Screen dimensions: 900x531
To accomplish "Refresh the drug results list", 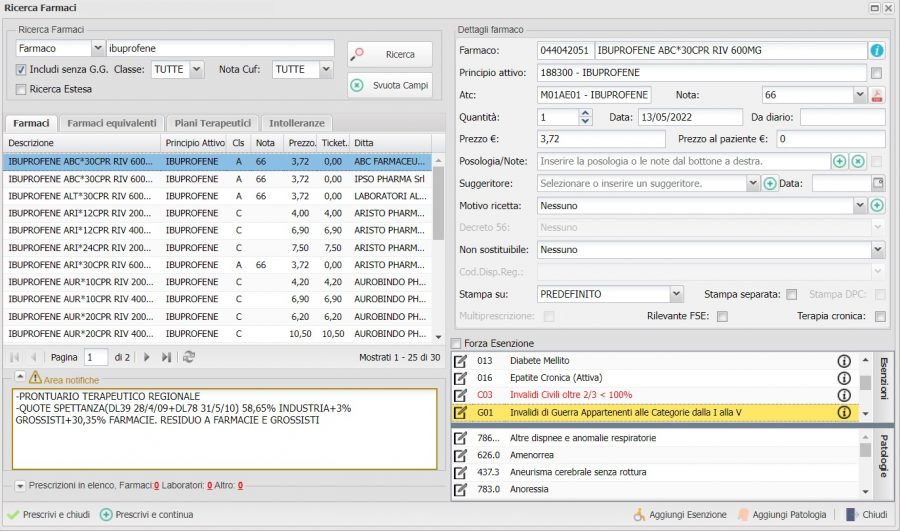I will click(x=188, y=357).
